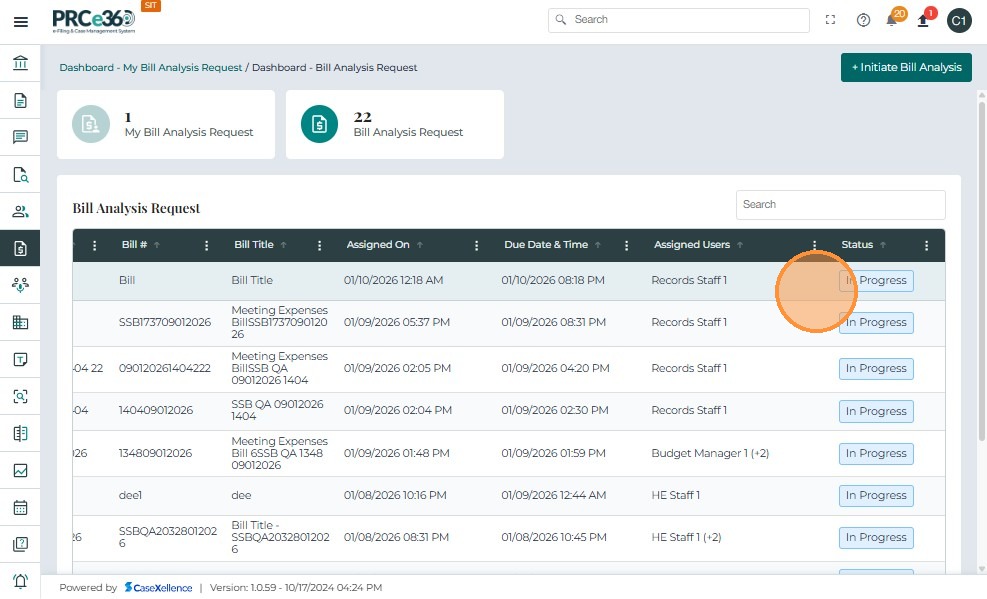Click assigned on '01/10/2026 12:18 AM'

tap(393, 280)
